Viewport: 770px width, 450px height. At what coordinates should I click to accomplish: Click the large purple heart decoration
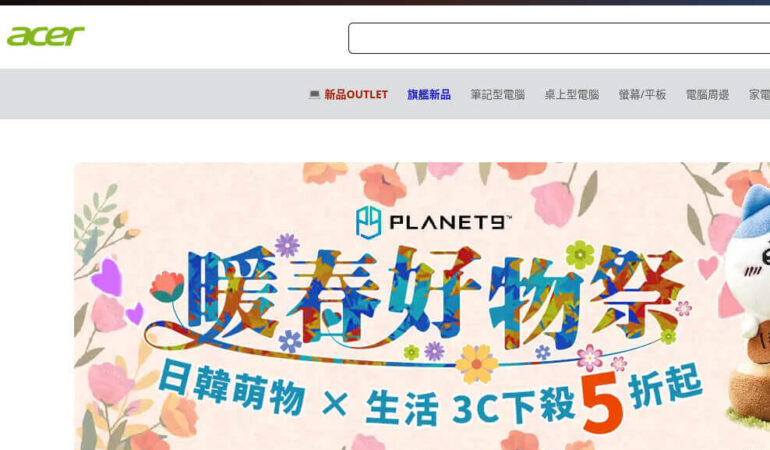[x=107, y=276]
